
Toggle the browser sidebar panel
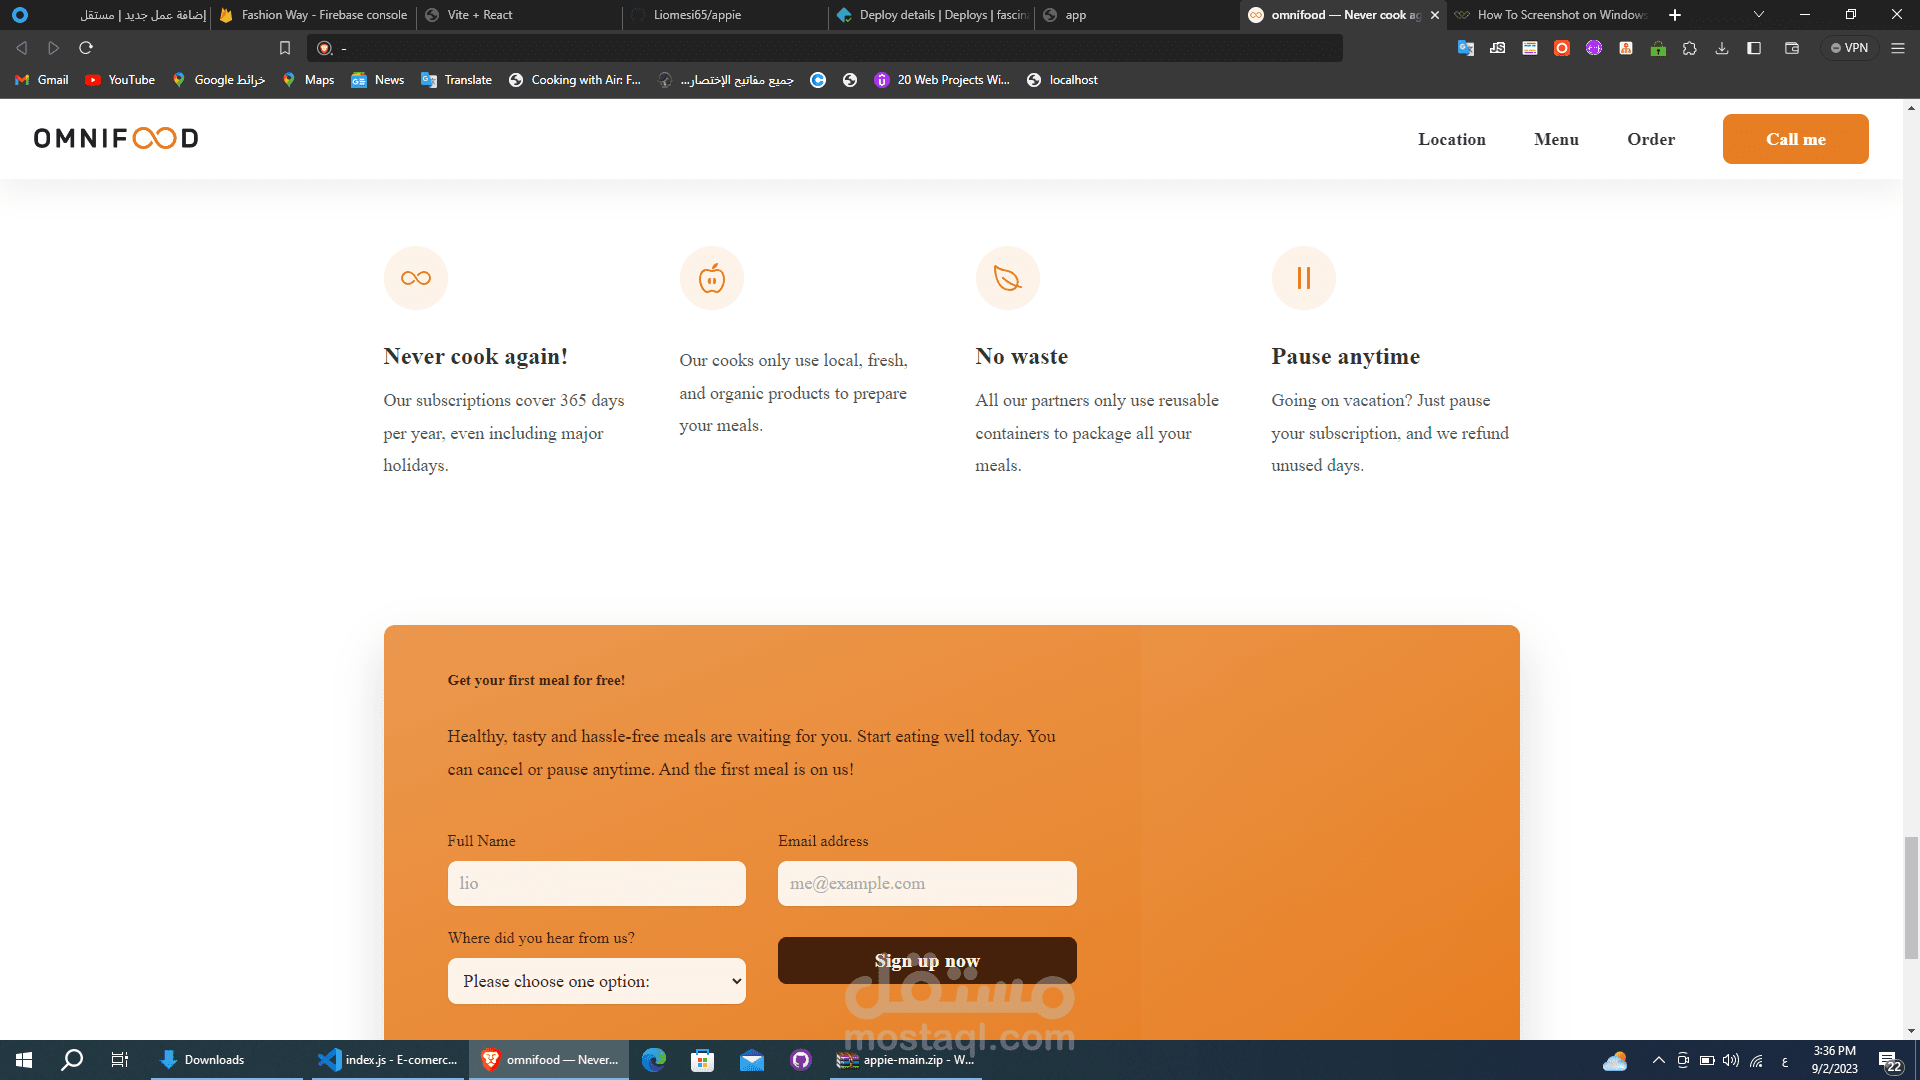click(1754, 48)
